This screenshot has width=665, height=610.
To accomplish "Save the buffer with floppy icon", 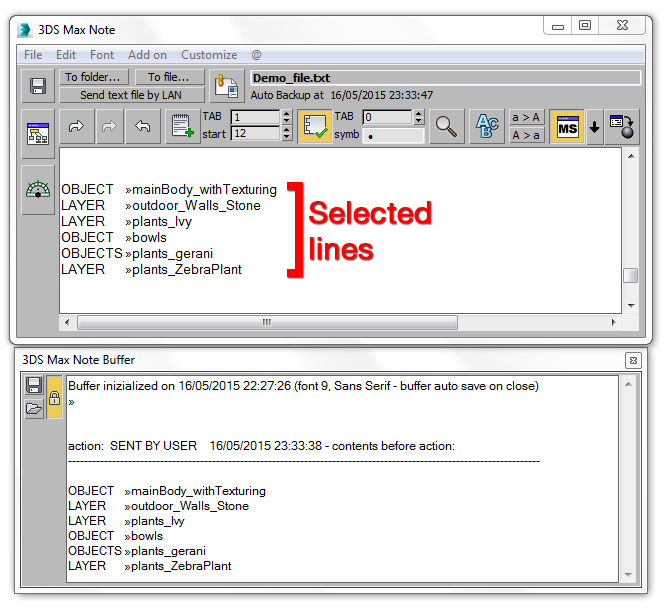I will coord(34,385).
